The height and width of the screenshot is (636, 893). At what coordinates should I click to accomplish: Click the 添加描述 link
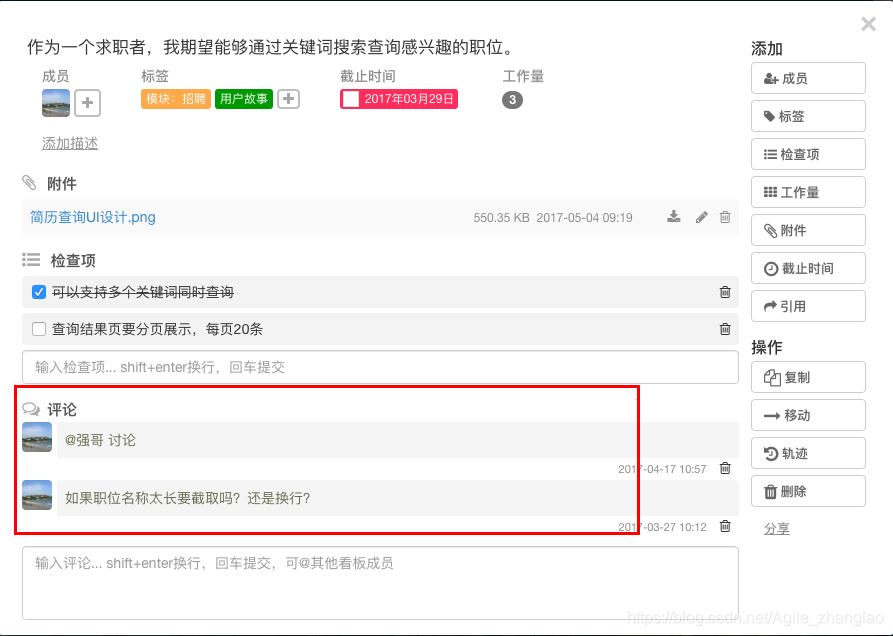[x=70, y=143]
